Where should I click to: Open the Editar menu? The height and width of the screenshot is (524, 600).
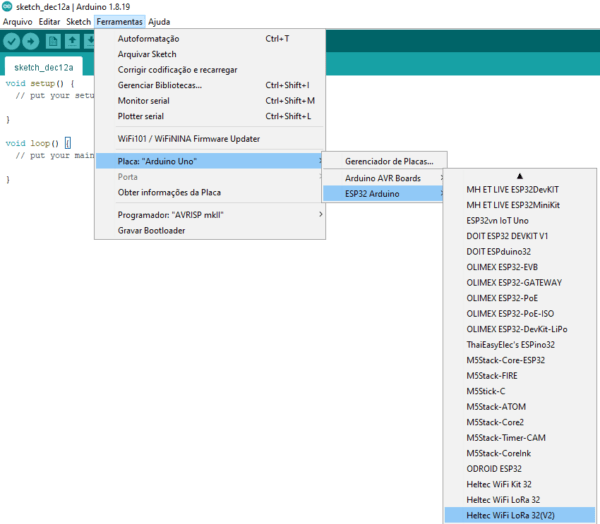click(x=49, y=22)
